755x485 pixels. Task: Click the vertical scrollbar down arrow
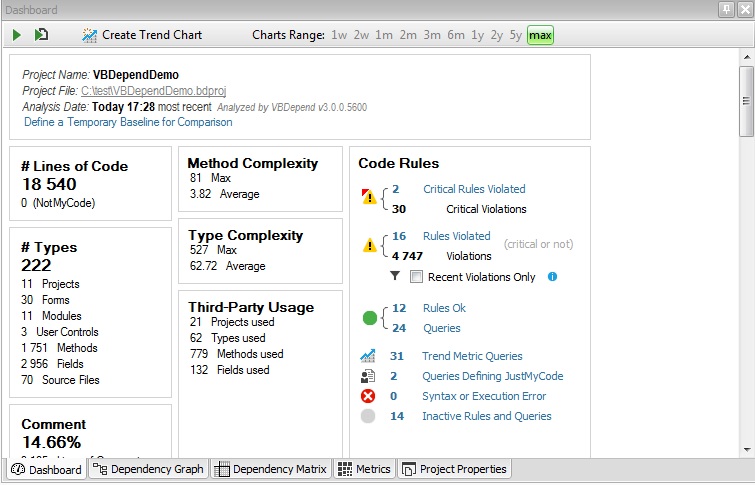pyautogui.click(x=746, y=450)
